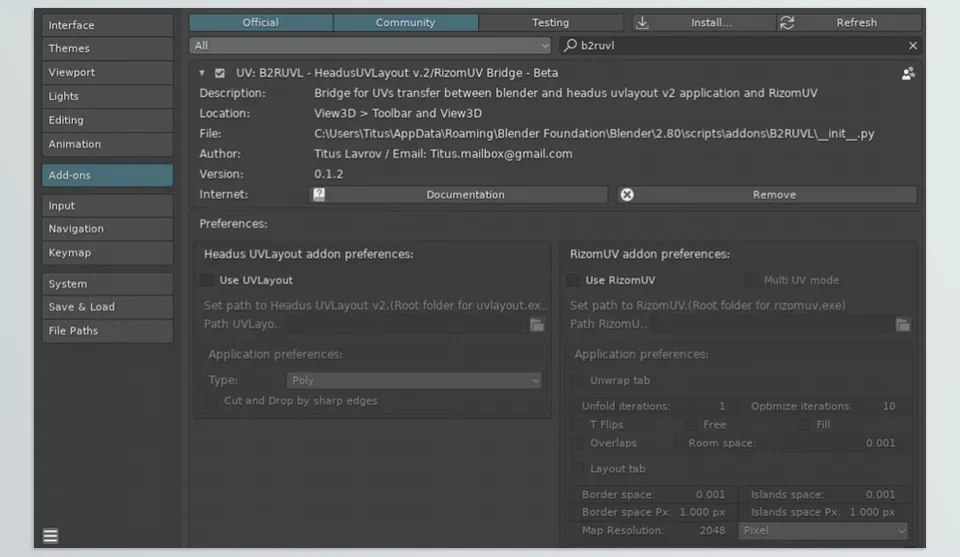Select the Add-ons preferences section
Image resolution: width=960 pixels, height=557 pixels.
pos(108,175)
